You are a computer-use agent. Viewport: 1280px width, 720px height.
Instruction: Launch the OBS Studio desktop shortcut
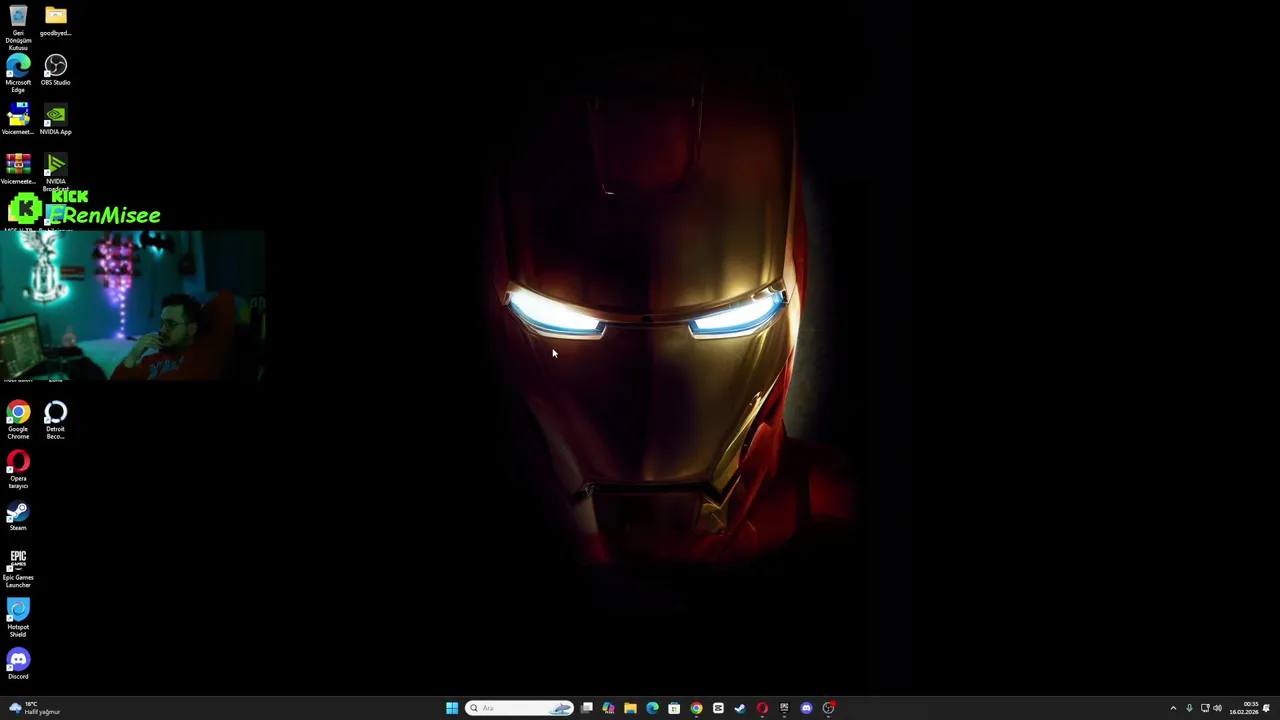(56, 71)
